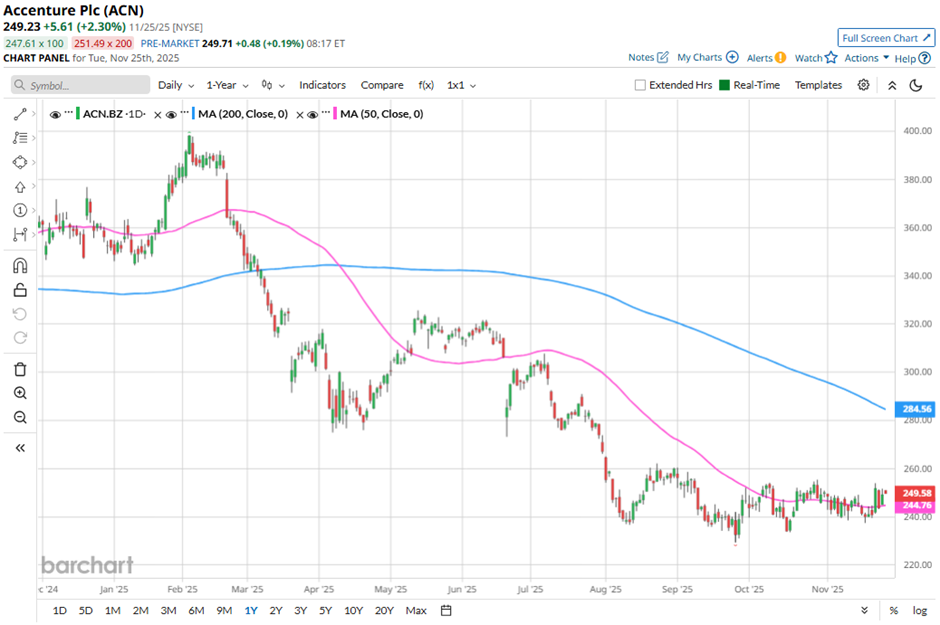Open the Indicators menu
Screen dimensions: 940x625
(x=322, y=85)
